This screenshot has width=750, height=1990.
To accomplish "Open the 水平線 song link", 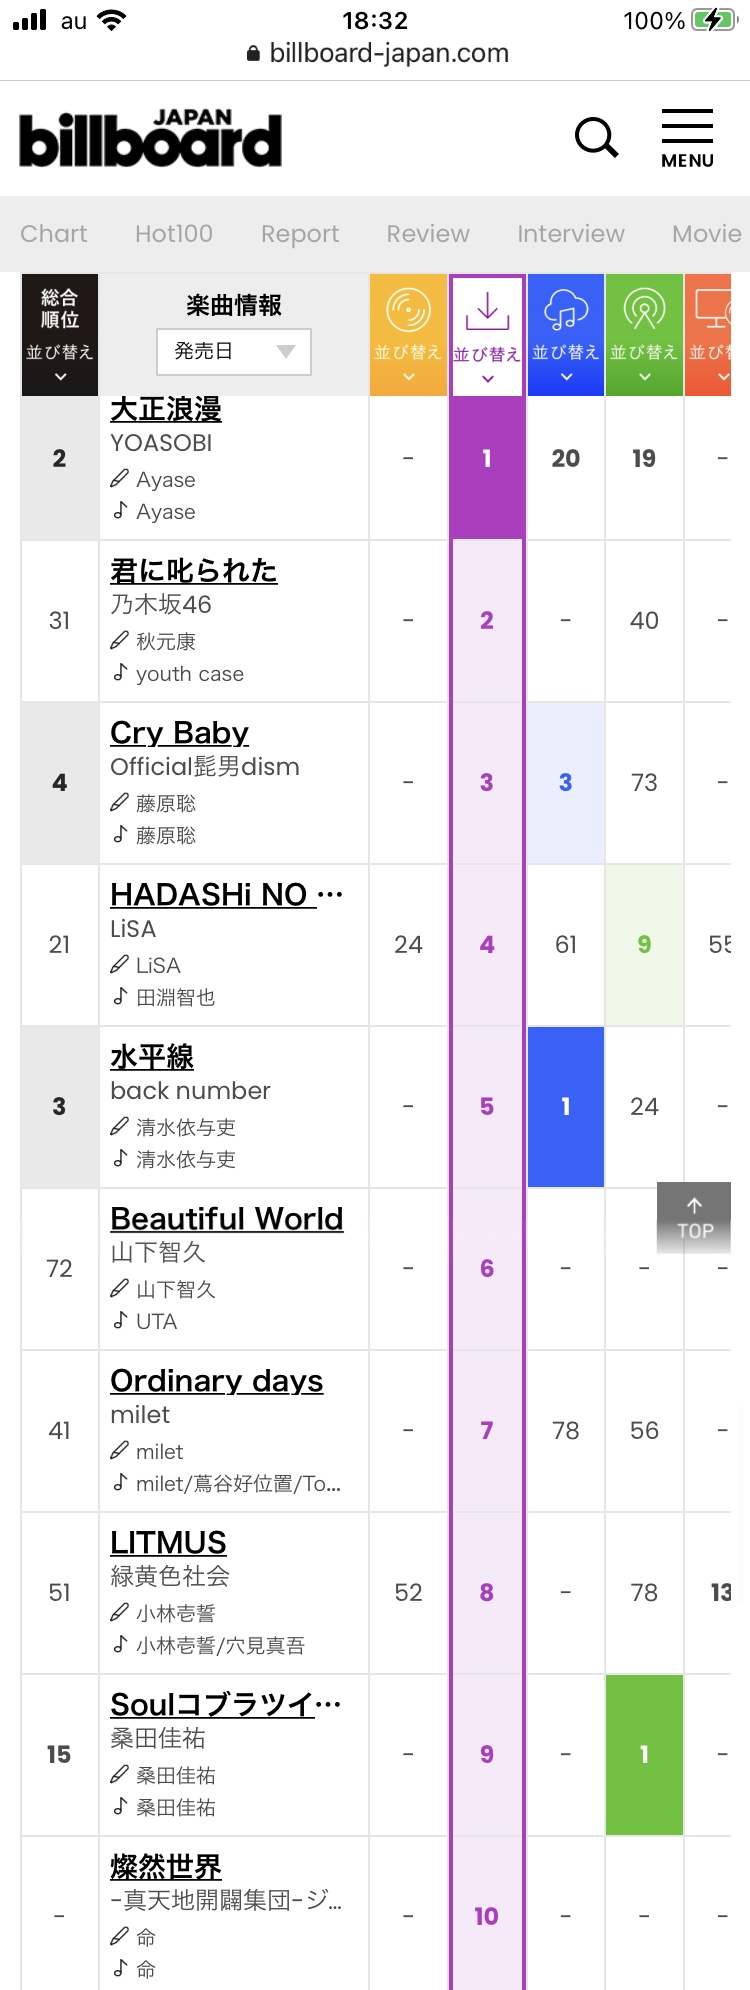I will click(x=152, y=1057).
